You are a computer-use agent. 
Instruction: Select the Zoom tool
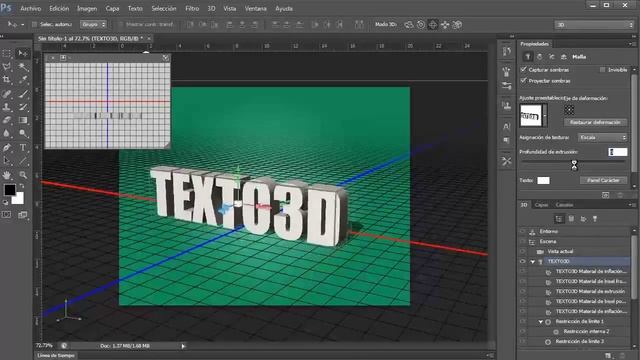22,175
